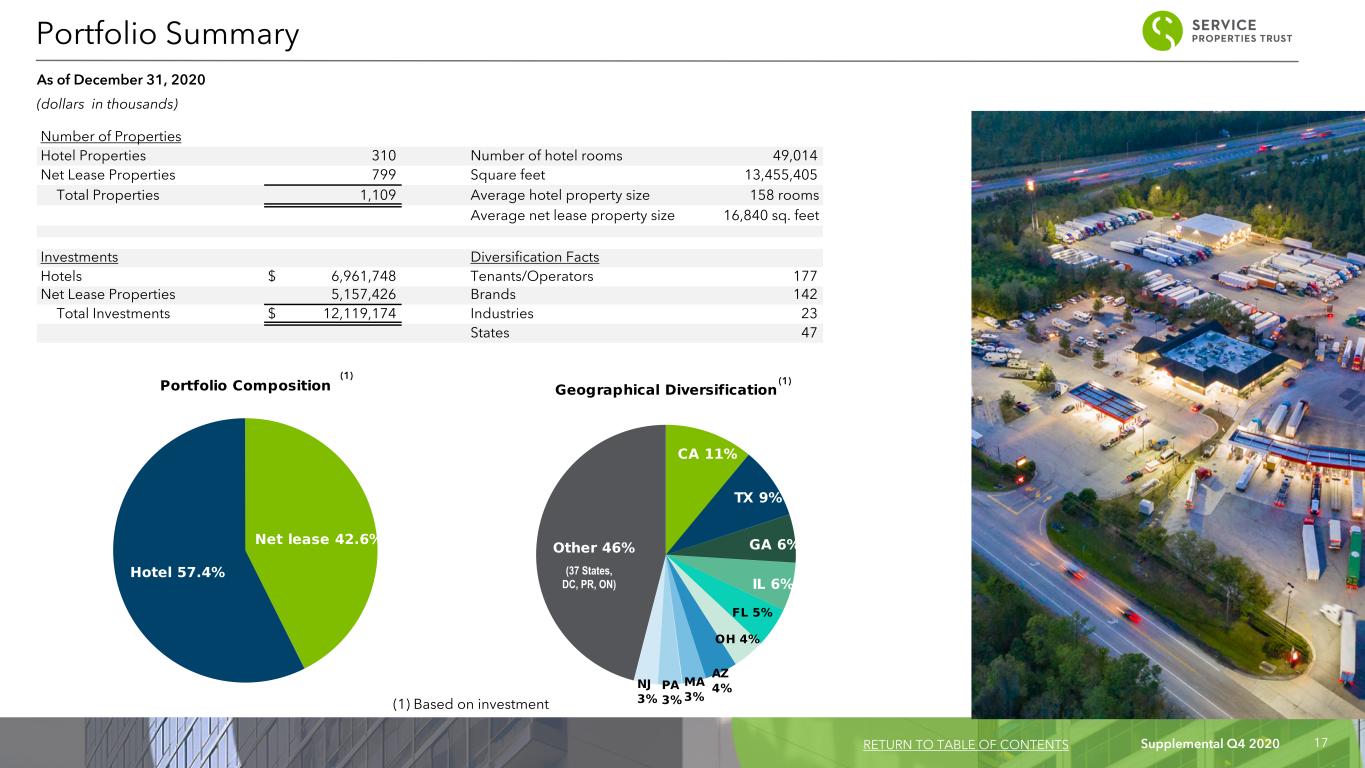The height and width of the screenshot is (768, 1365).
Task: Click the Geographical Diversification chart title
Action: coord(665,390)
